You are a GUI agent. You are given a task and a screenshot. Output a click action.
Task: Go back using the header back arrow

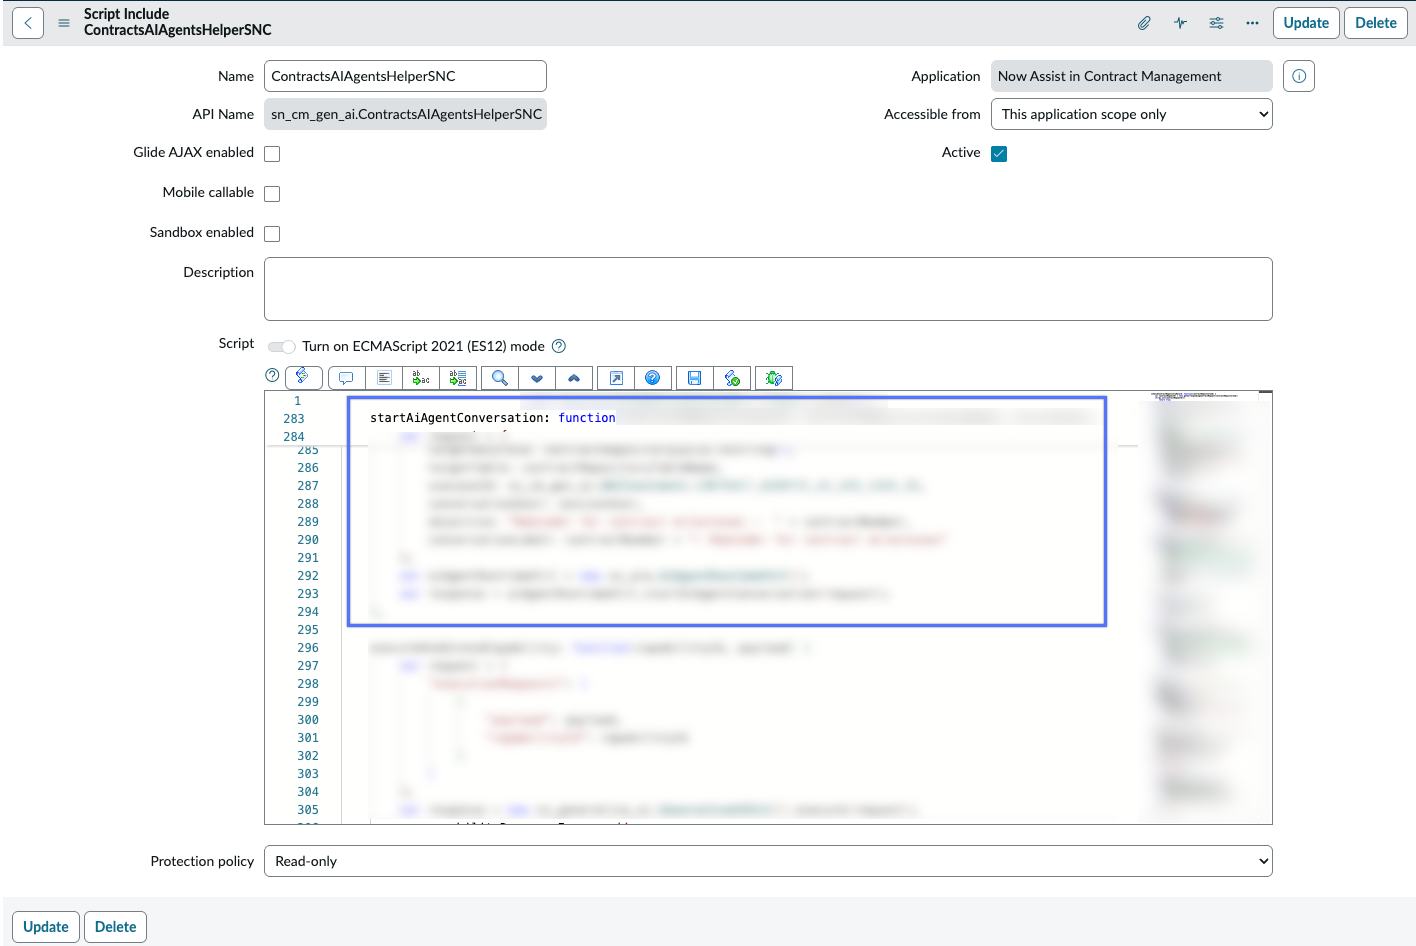[x=28, y=23]
